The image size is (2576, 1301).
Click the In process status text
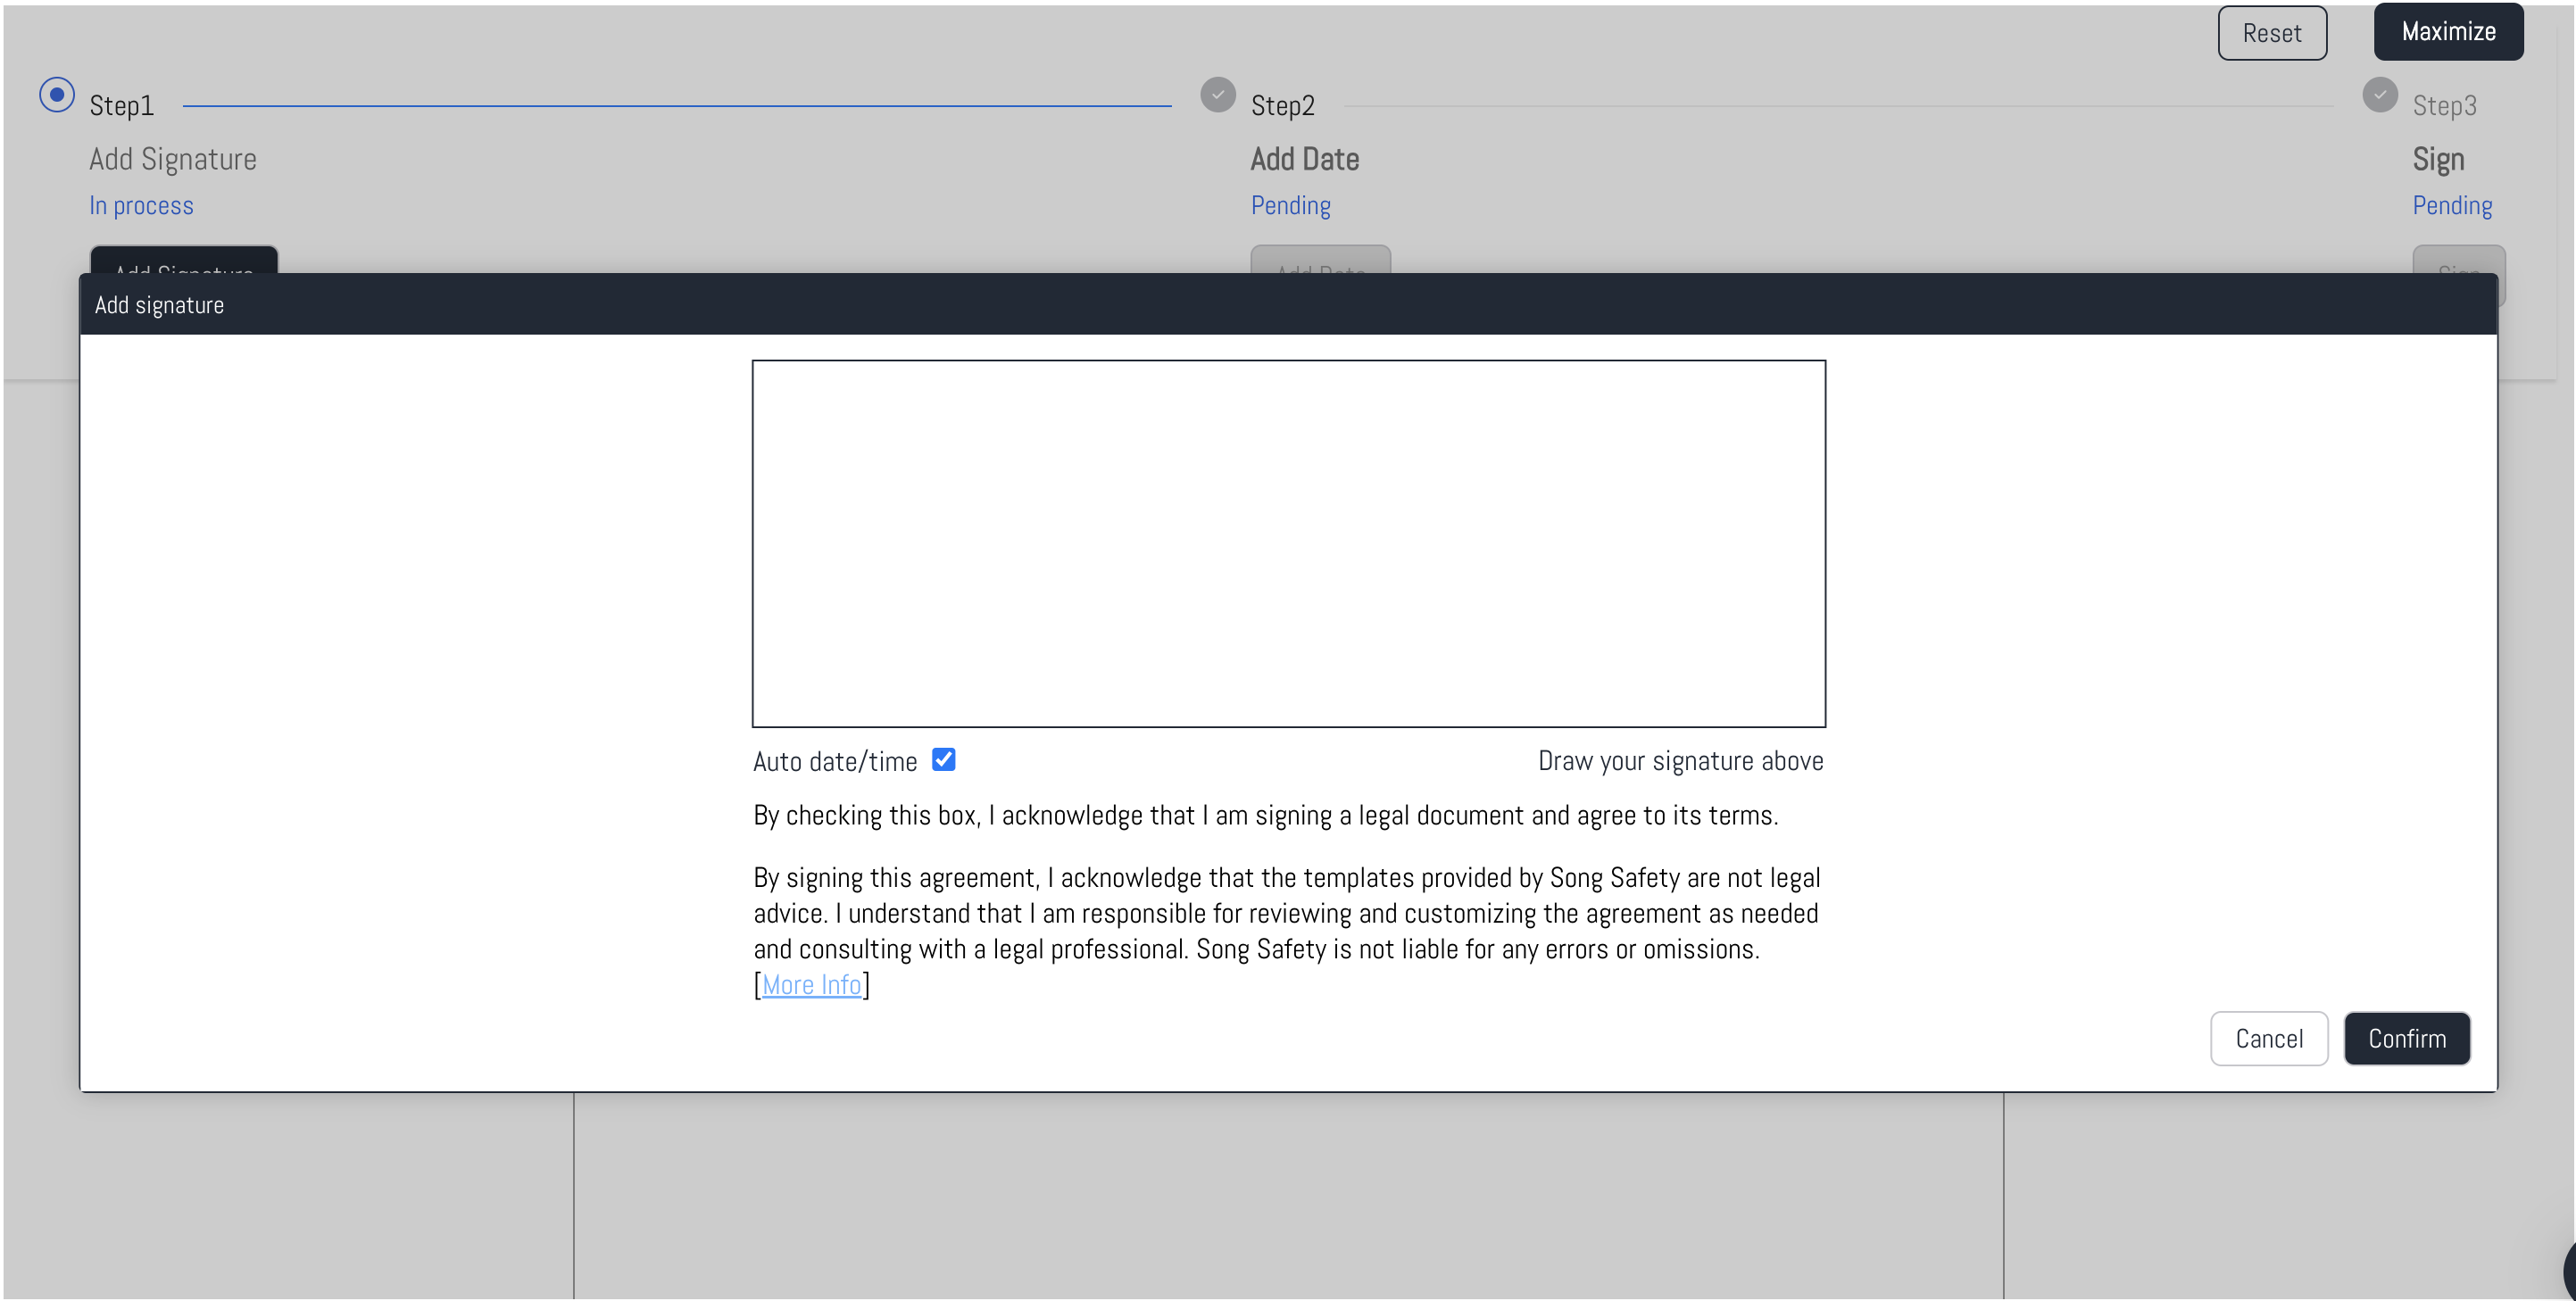(x=141, y=205)
